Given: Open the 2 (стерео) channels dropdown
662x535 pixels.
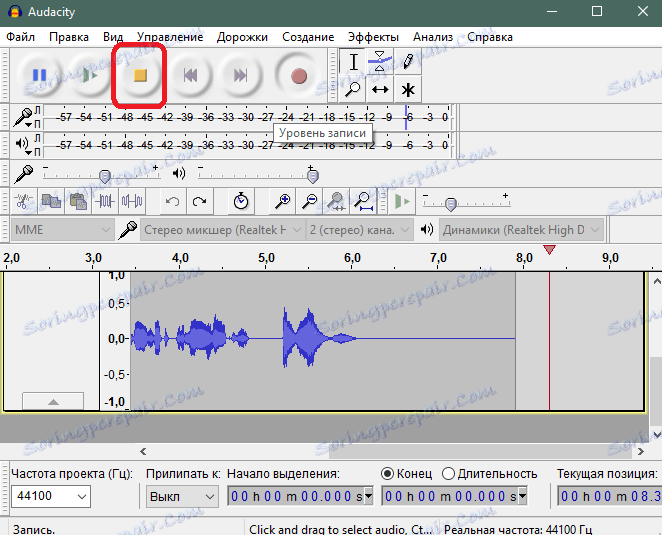Looking at the screenshot, I should pyautogui.click(x=360, y=230).
